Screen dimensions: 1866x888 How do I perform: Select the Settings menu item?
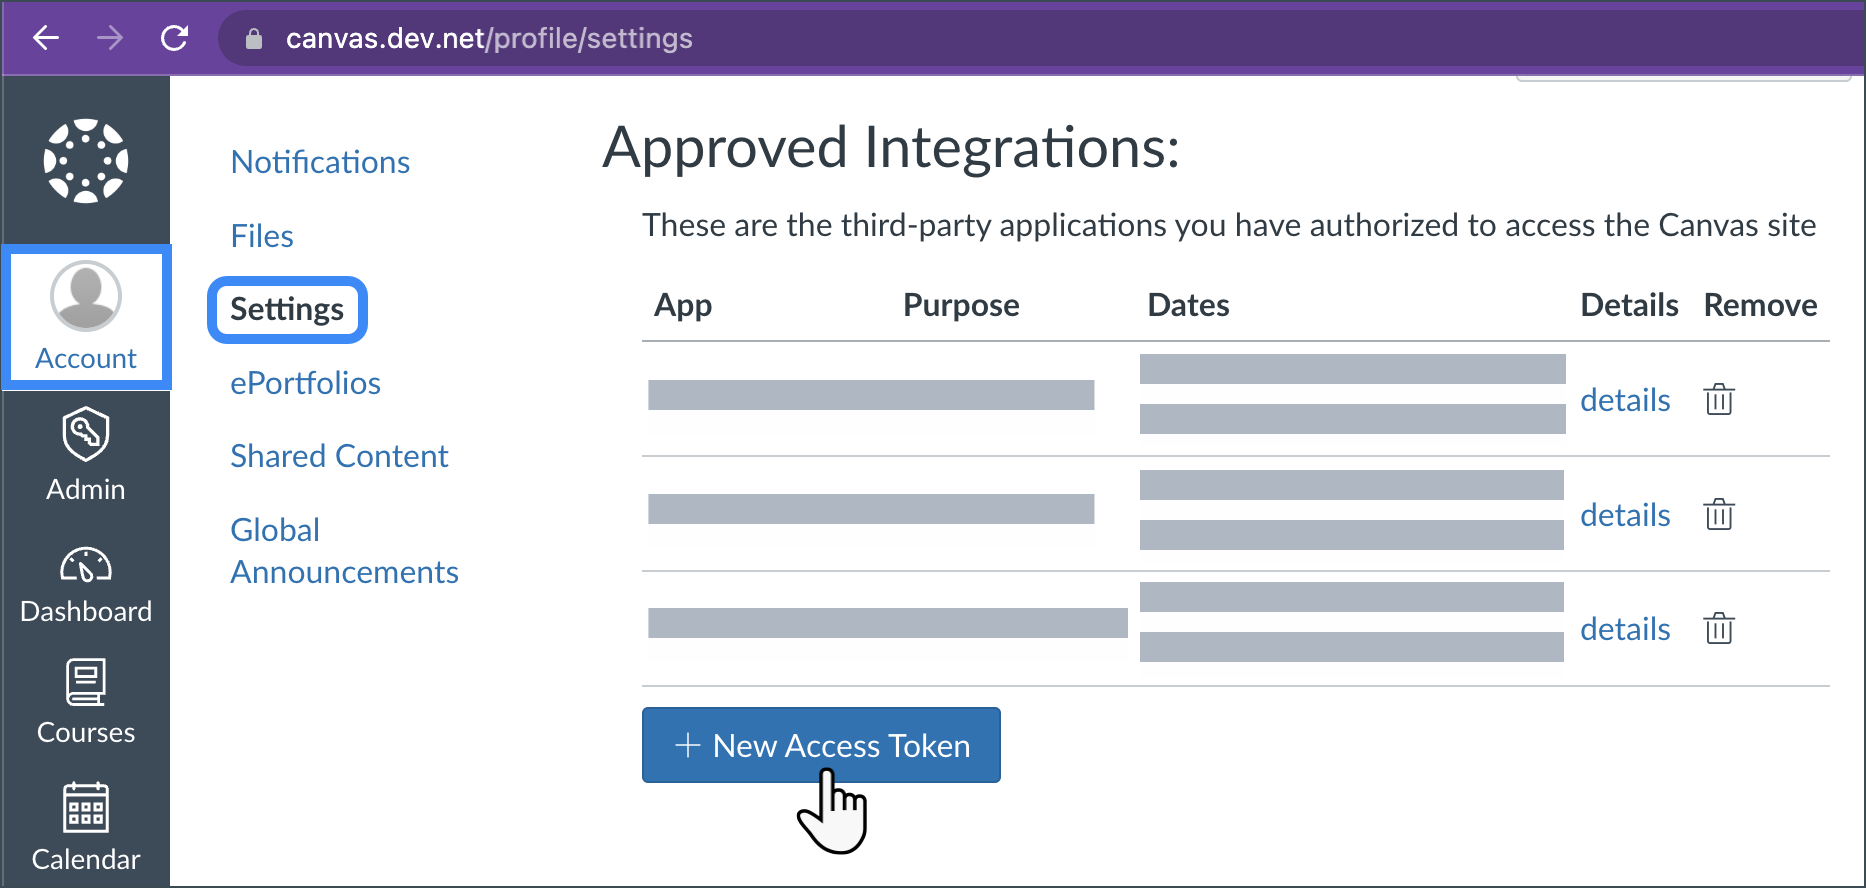click(287, 309)
